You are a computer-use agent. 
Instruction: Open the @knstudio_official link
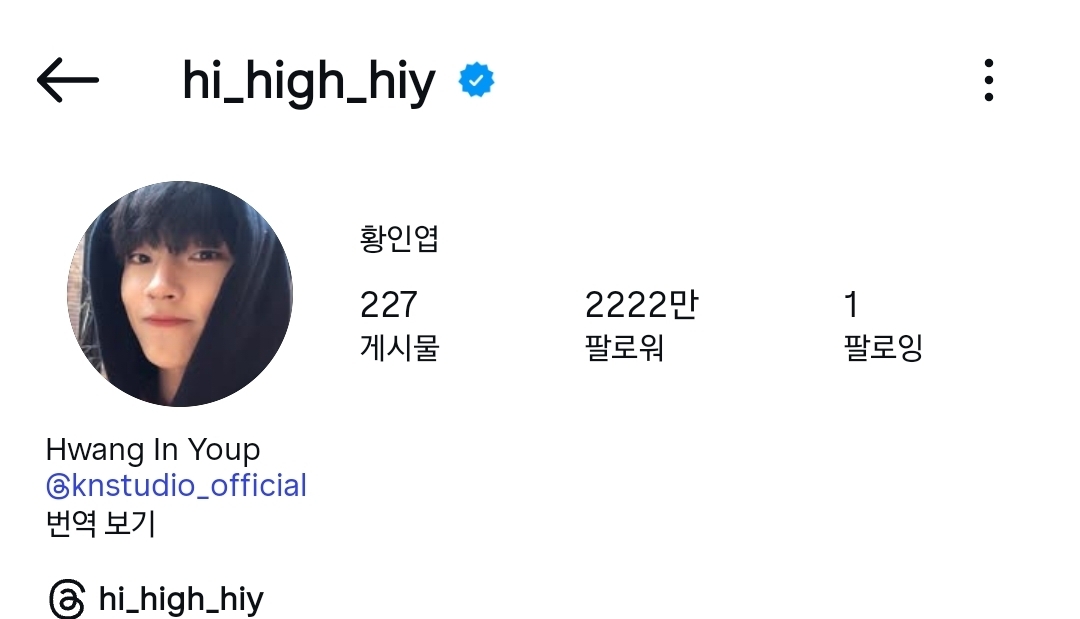[x=176, y=485]
